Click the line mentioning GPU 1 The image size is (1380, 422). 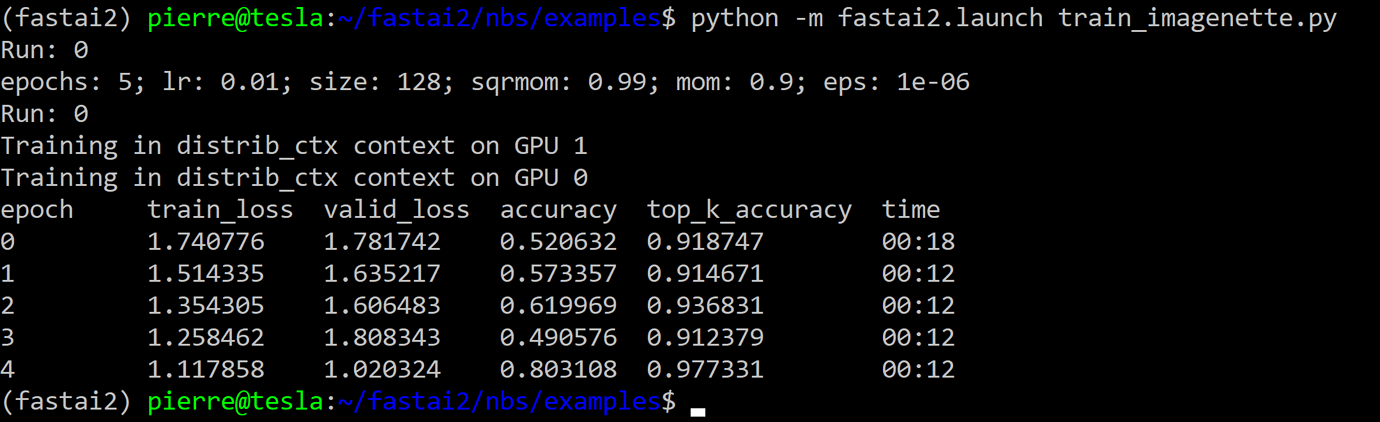(x=294, y=146)
